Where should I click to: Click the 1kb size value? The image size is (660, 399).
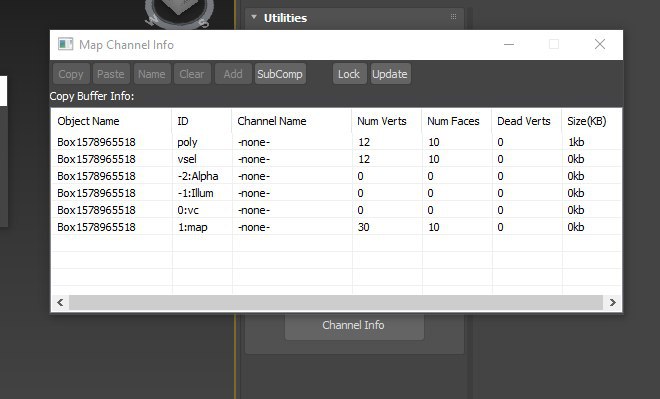click(576, 142)
